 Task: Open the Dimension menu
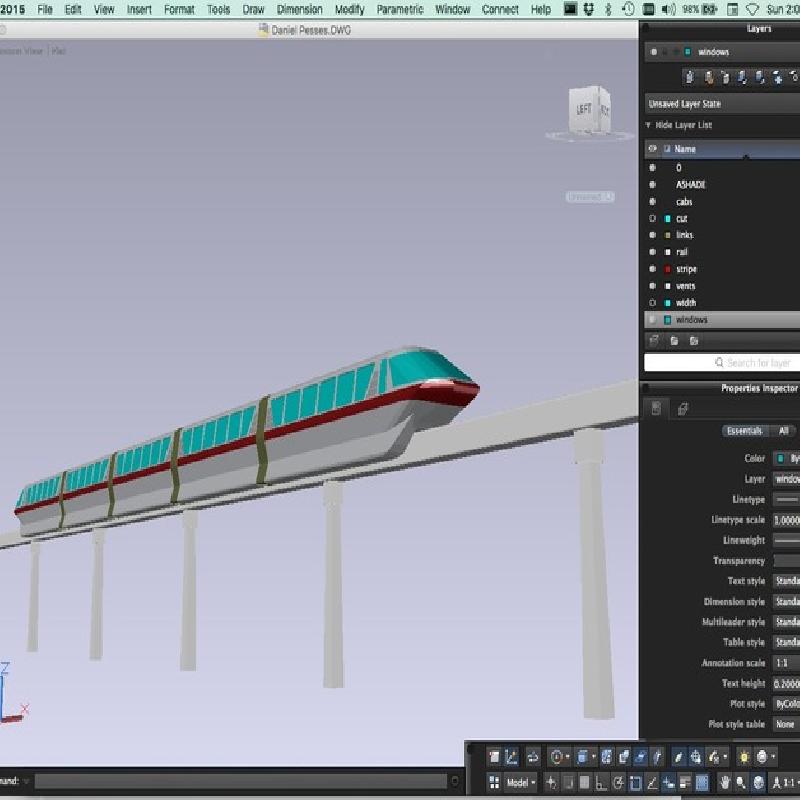(x=299, y=10)
